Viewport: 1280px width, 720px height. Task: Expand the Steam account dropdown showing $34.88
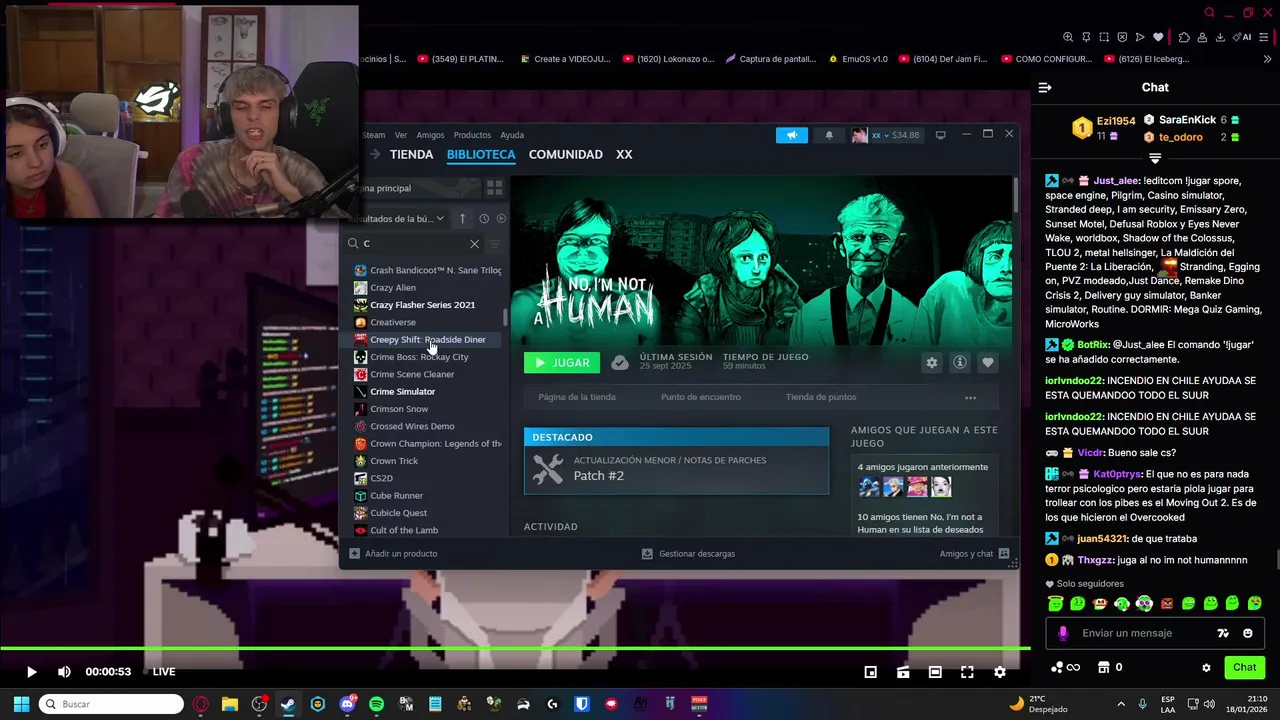886,135
